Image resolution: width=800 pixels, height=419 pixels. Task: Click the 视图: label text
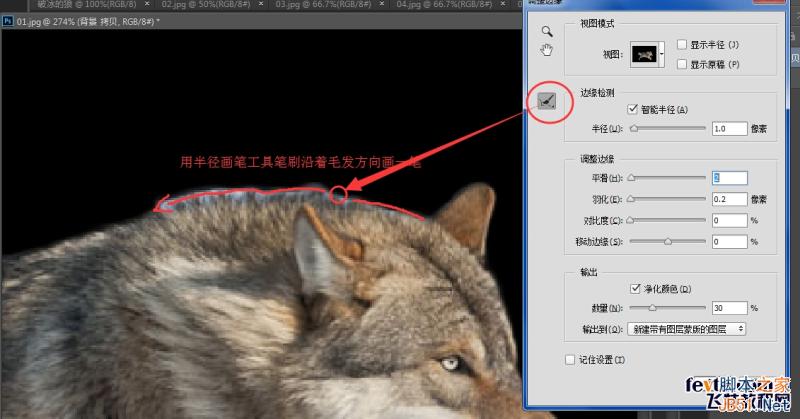(613, 54)
